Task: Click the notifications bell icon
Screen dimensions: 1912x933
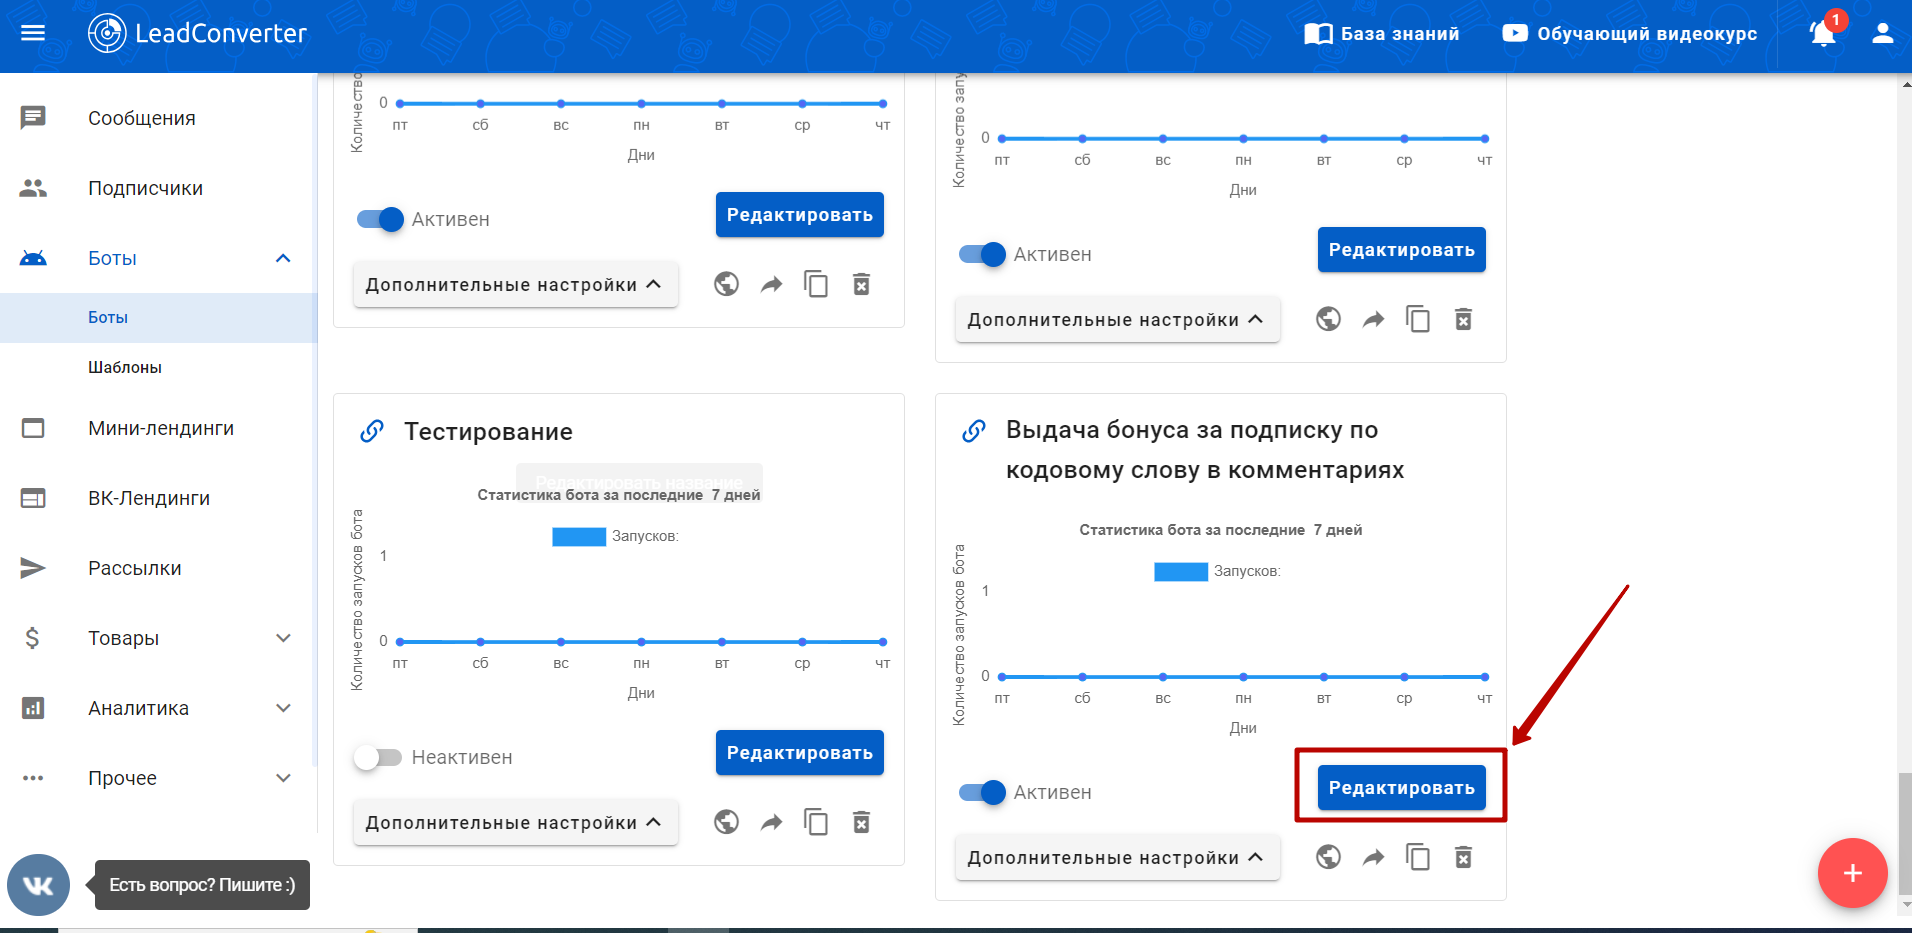Action: coord(1822,34)
